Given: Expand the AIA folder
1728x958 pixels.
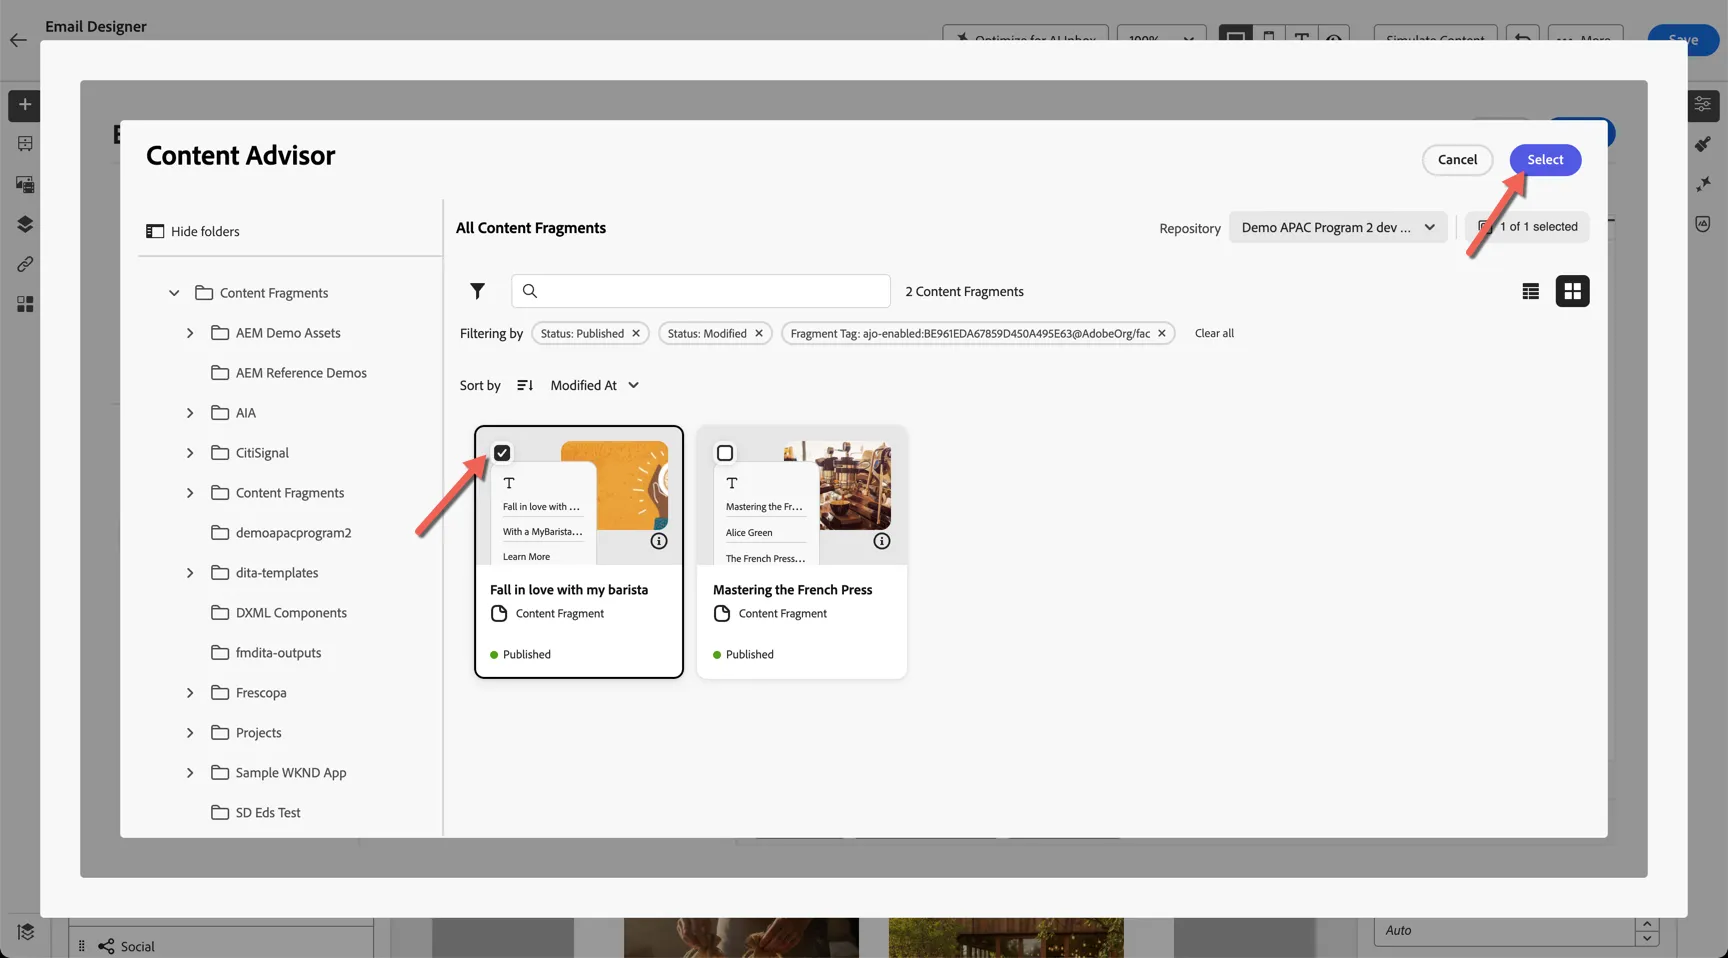Looking at the screenshot, I should click(190, 413).
